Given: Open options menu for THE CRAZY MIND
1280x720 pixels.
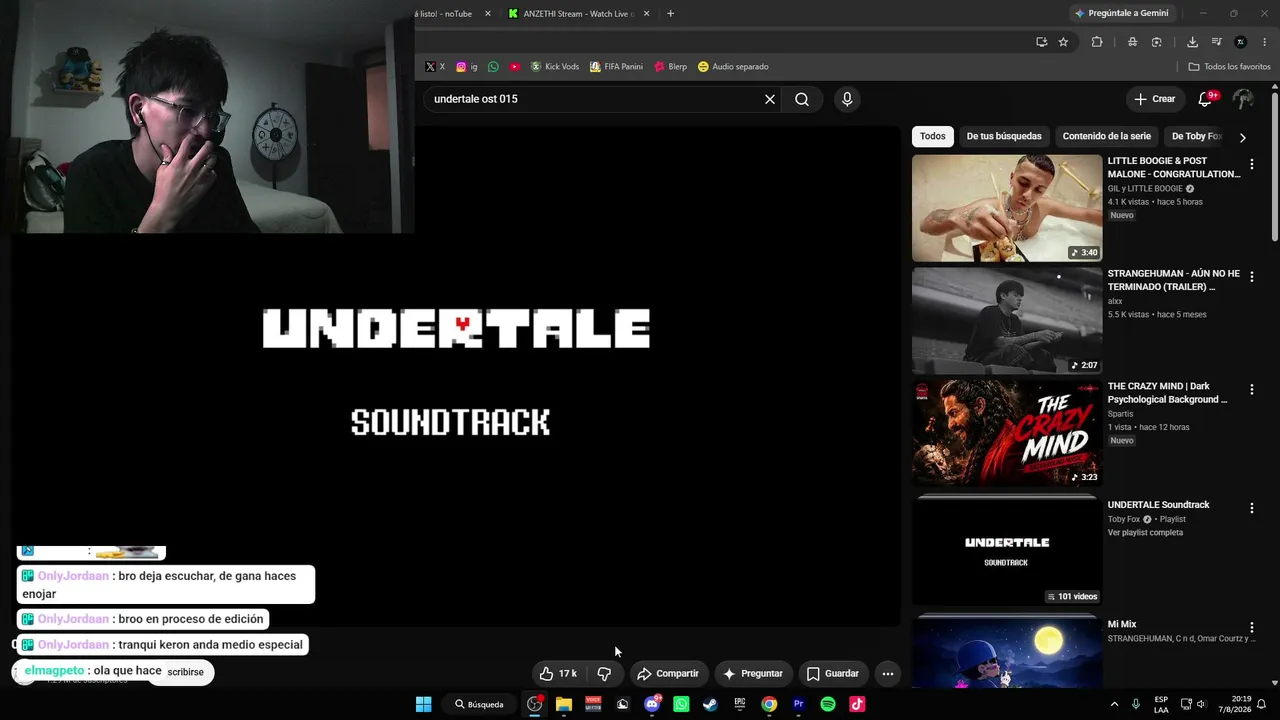Looking at the screenshot, I should 1251,389.
